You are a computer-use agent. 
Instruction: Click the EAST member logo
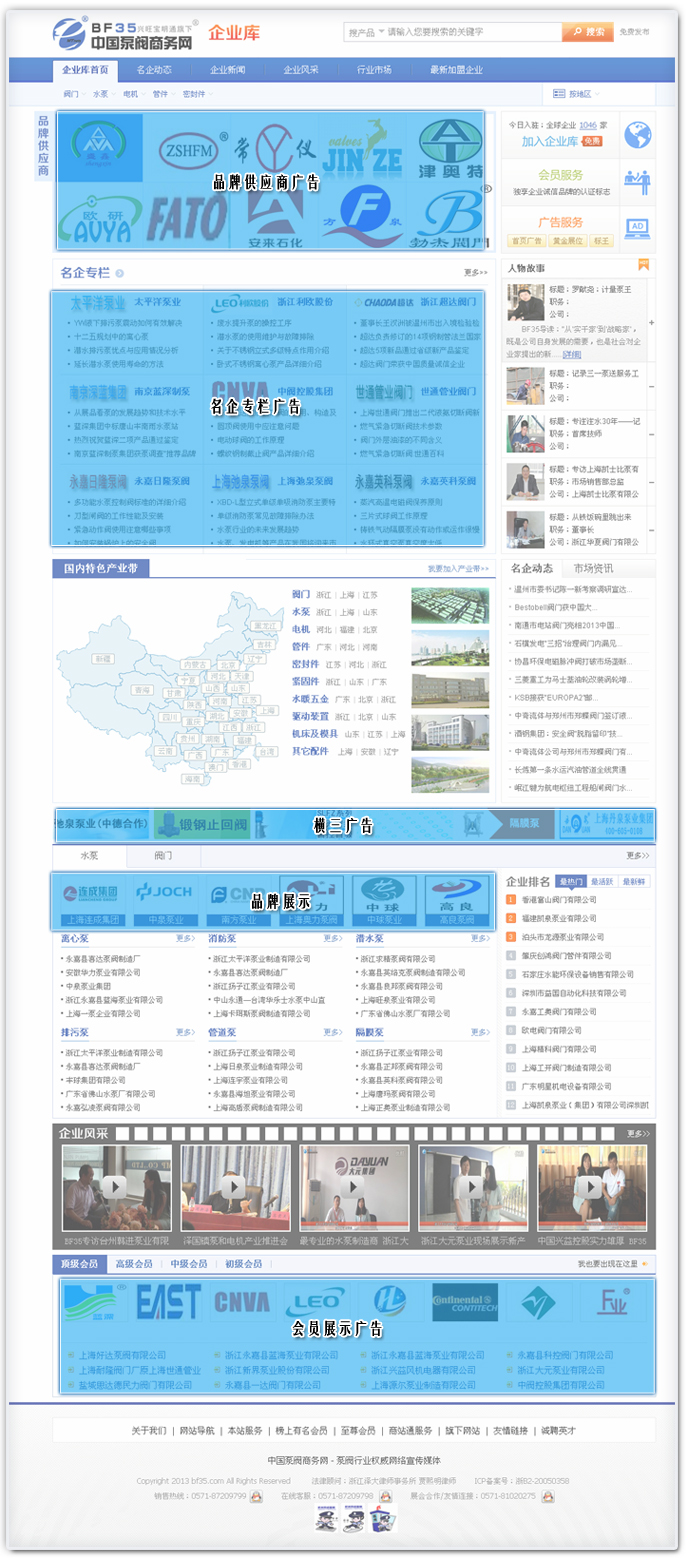coord(168,1302)
